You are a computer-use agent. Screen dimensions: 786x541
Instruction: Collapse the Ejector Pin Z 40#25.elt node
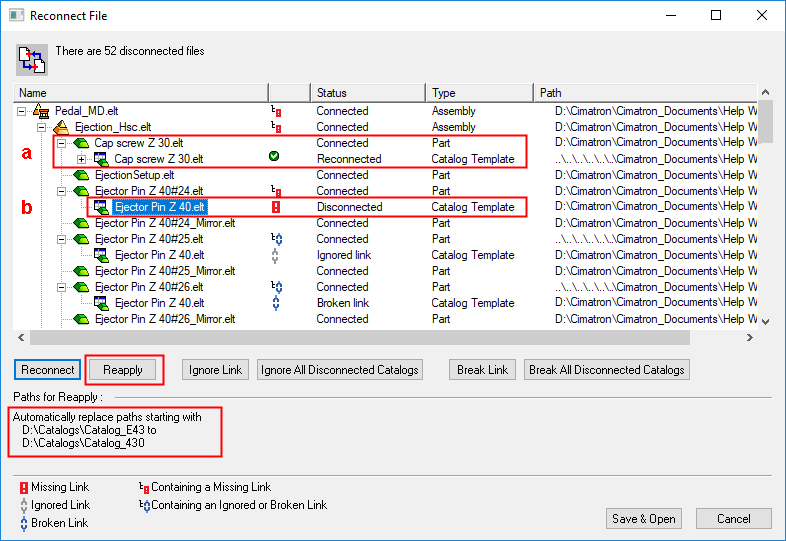62,239
